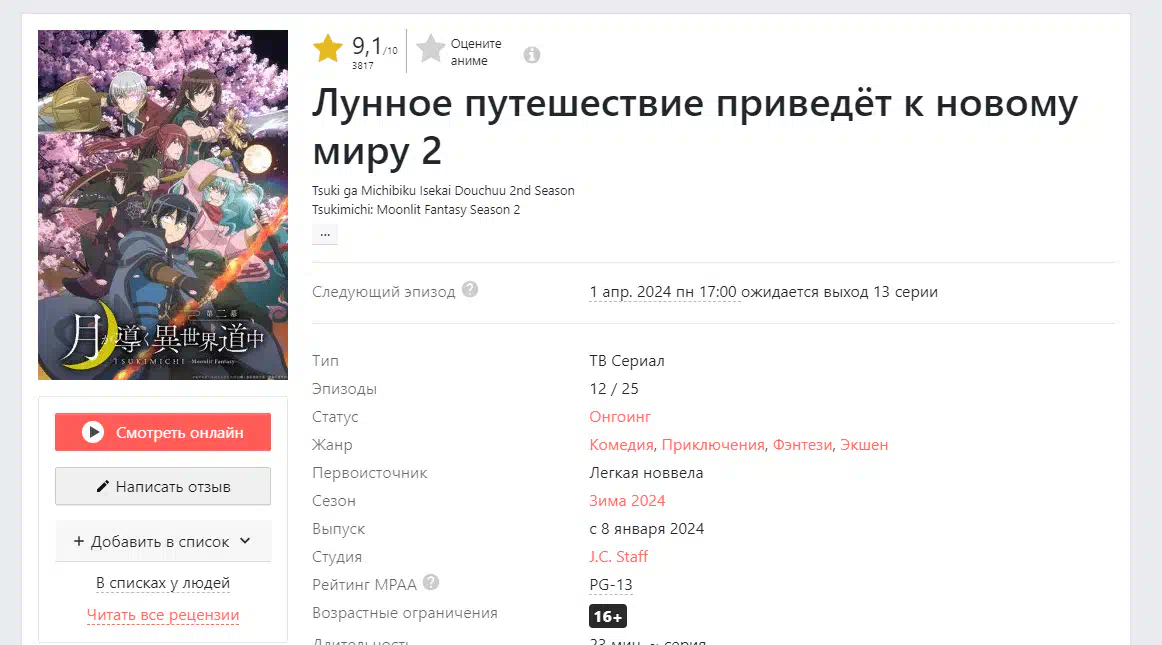Click the ТВ Сериал type value
Viewport: 1162px width, 645px height.
(x=627, y=361)
